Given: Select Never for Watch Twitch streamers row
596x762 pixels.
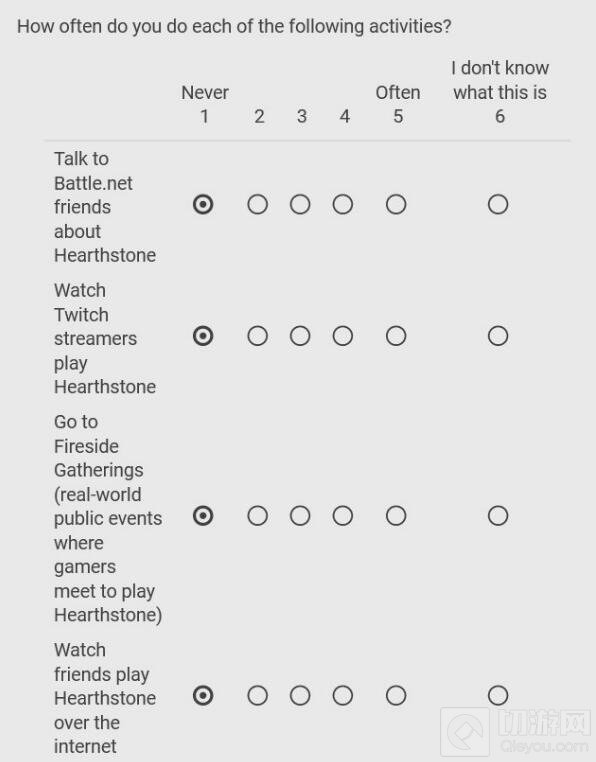Looking at the screenshot, I should coord(203,336).
